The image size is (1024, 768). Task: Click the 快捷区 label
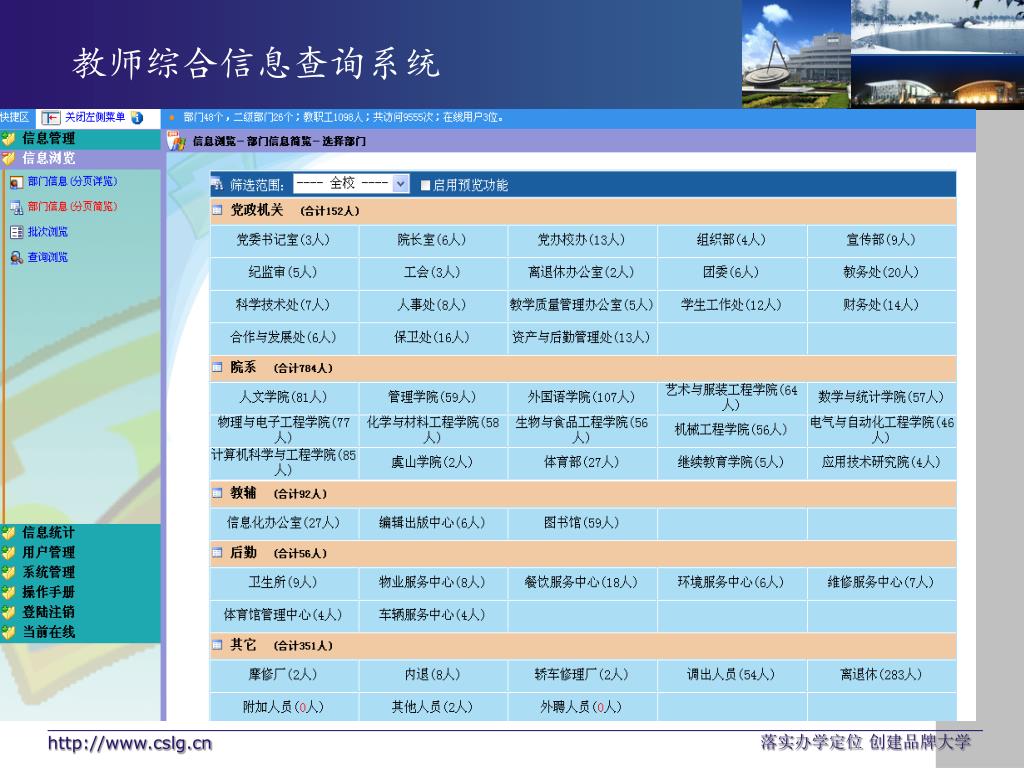(x=15, y=118)
